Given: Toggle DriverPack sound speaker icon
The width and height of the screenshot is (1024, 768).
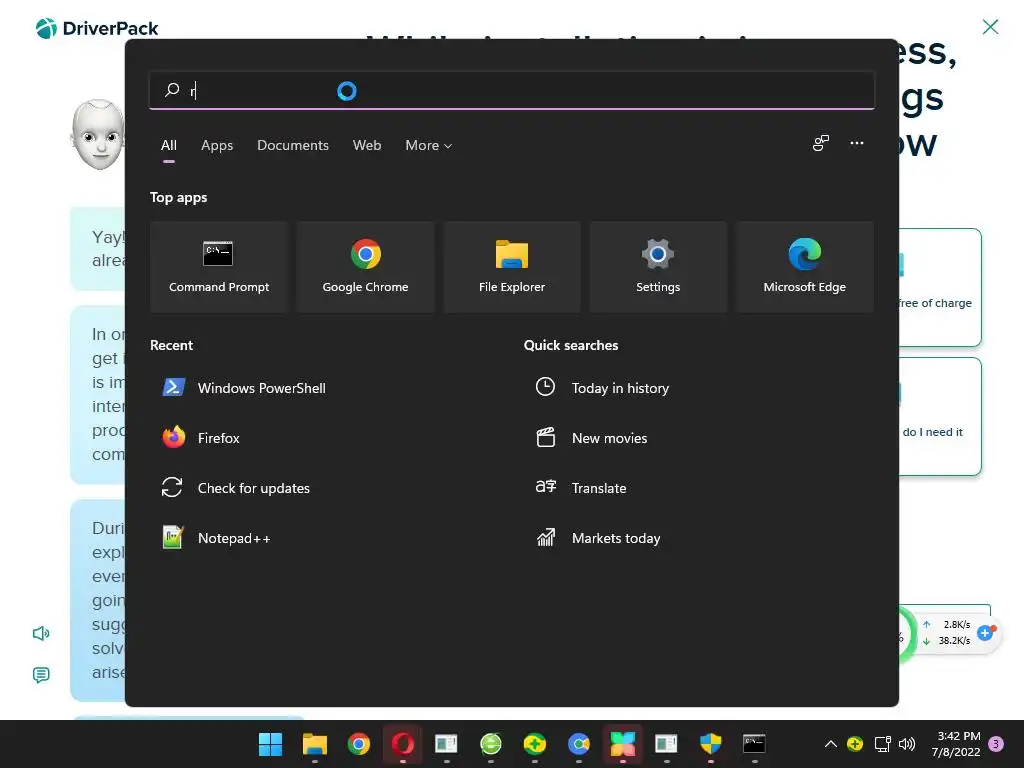Looking at the screenshot, I should [x=41, y=633].
